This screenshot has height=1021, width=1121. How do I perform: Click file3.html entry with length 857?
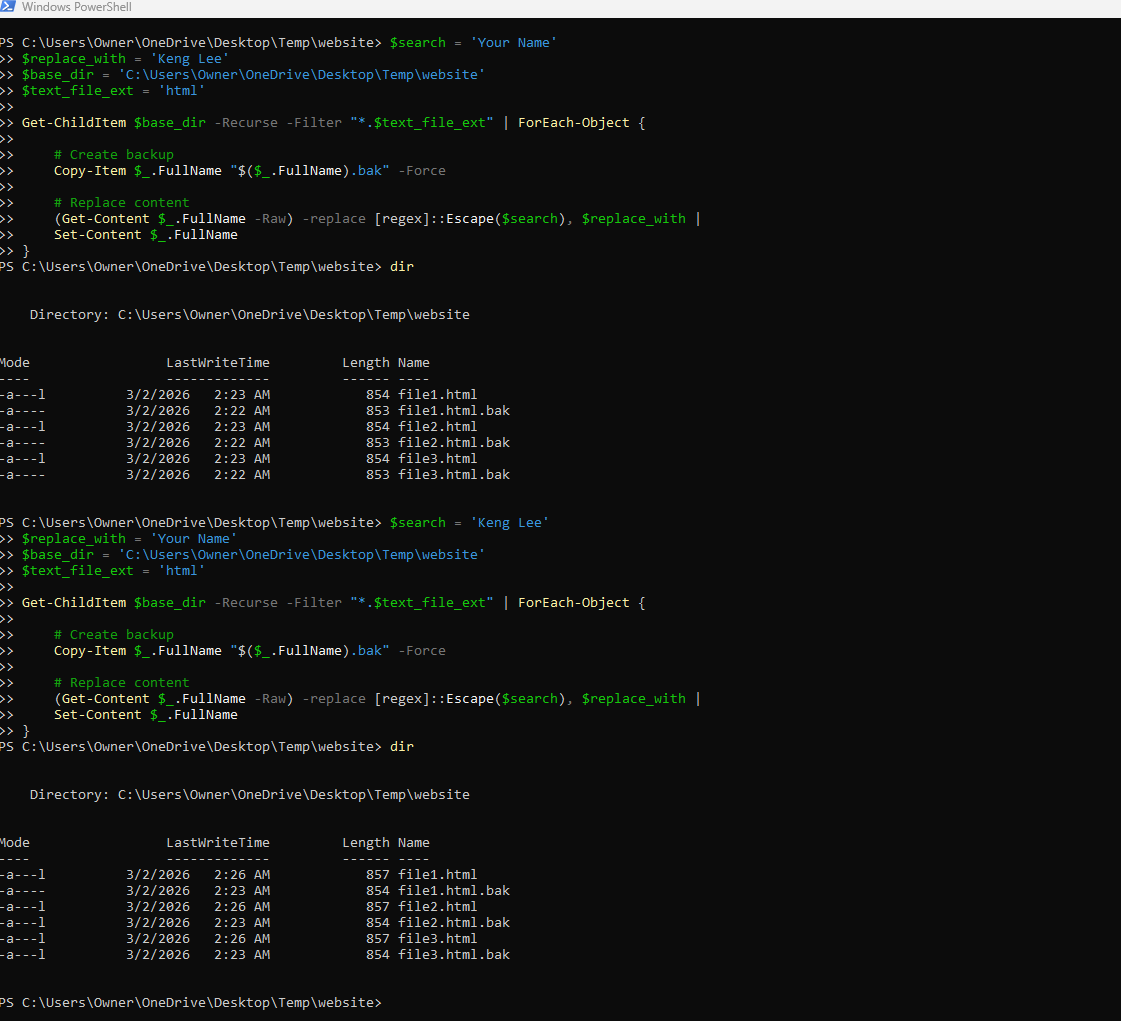coord(437,939)
